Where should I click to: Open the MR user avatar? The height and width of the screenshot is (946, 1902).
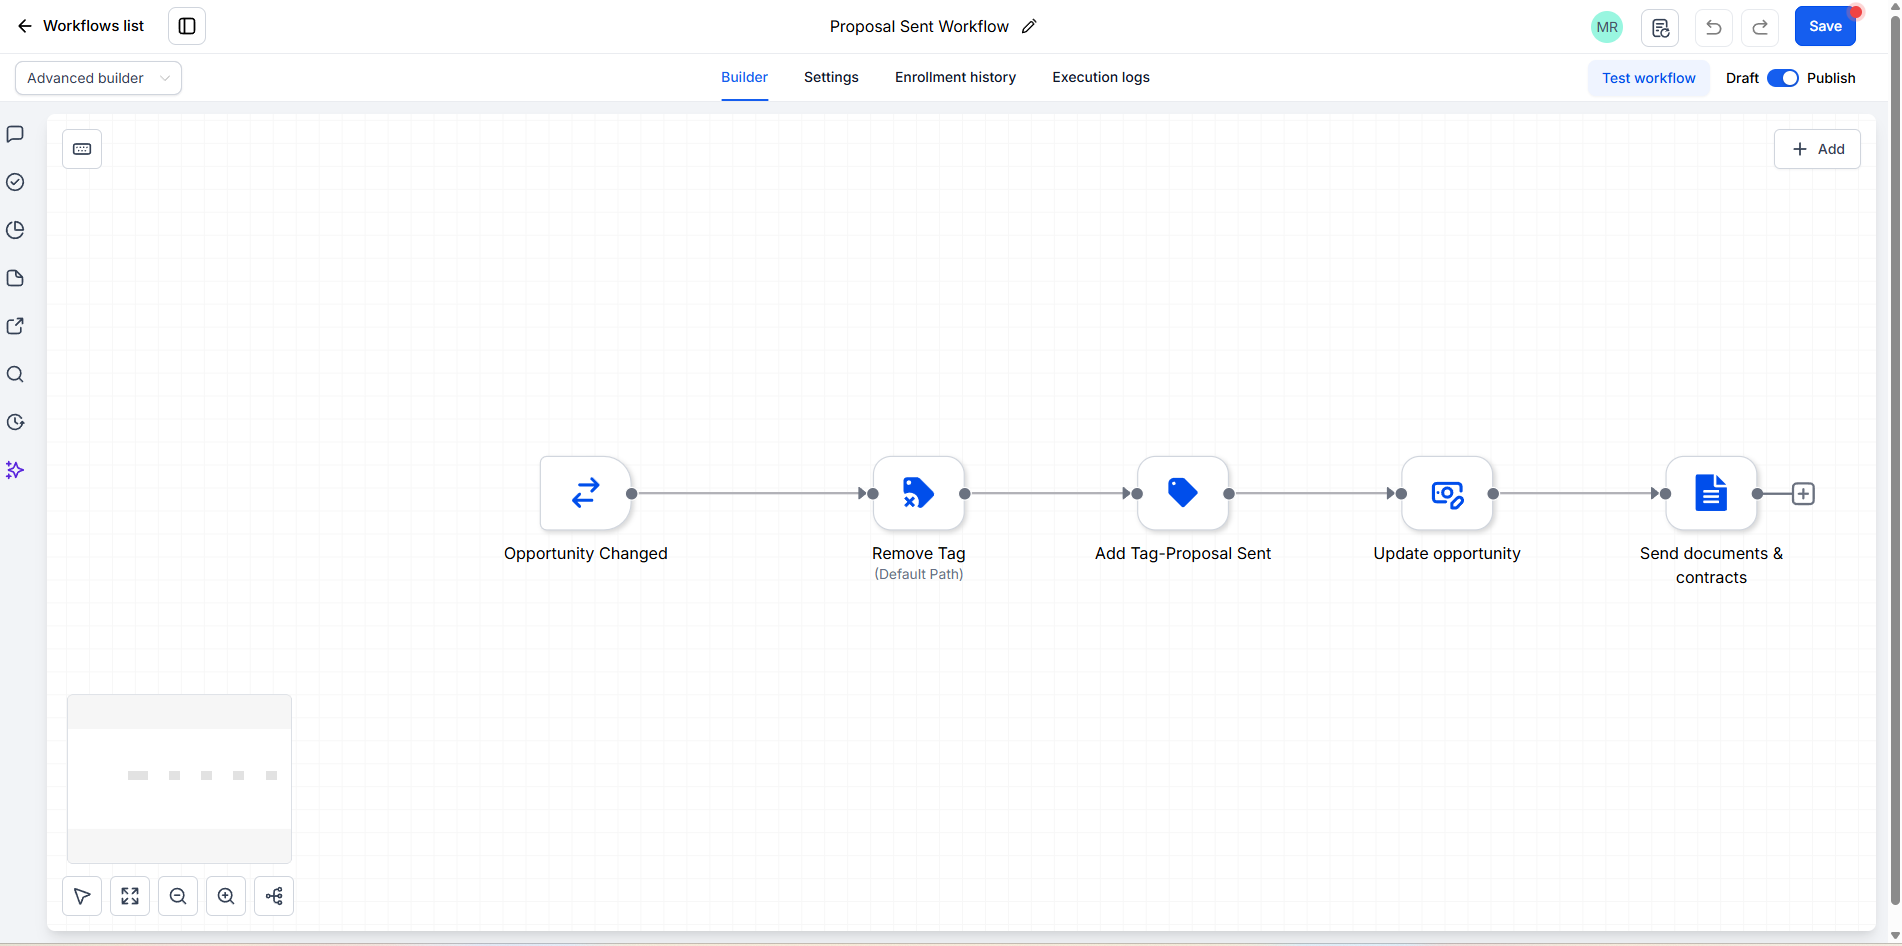pos(1607,27)
